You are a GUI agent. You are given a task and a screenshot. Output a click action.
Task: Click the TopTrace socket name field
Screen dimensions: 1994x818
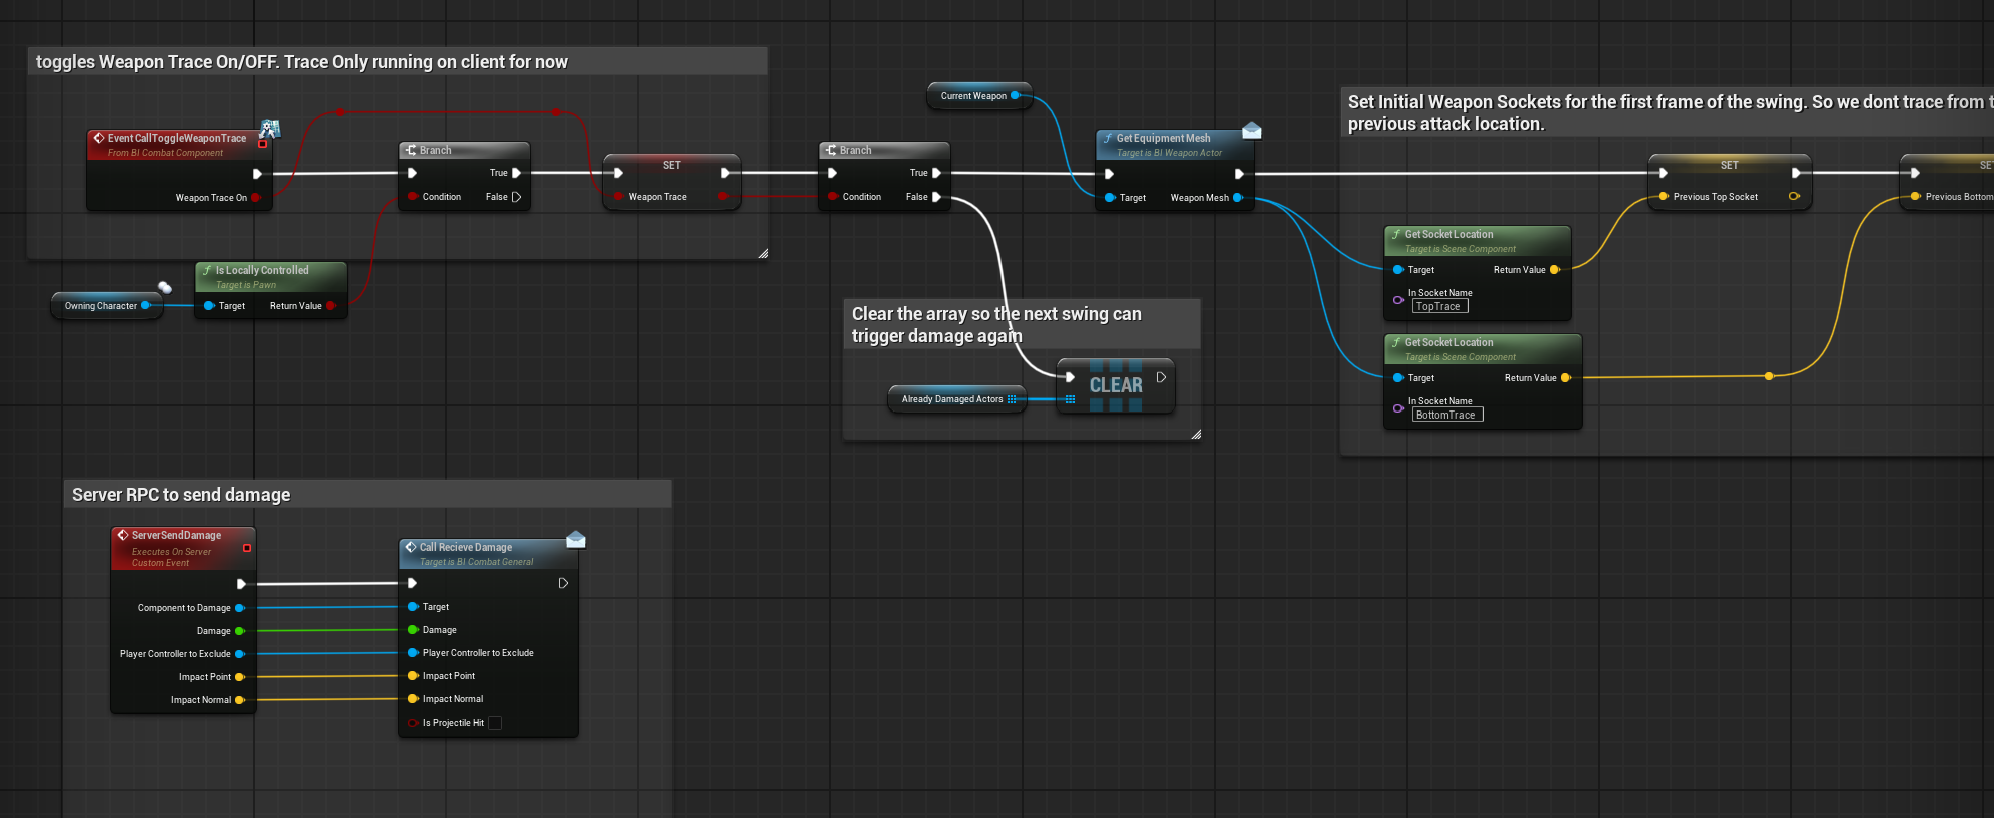coord(1439,307)
